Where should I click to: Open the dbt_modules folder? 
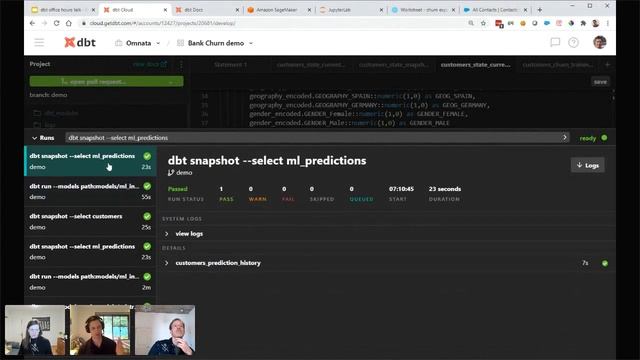point(56,113)
